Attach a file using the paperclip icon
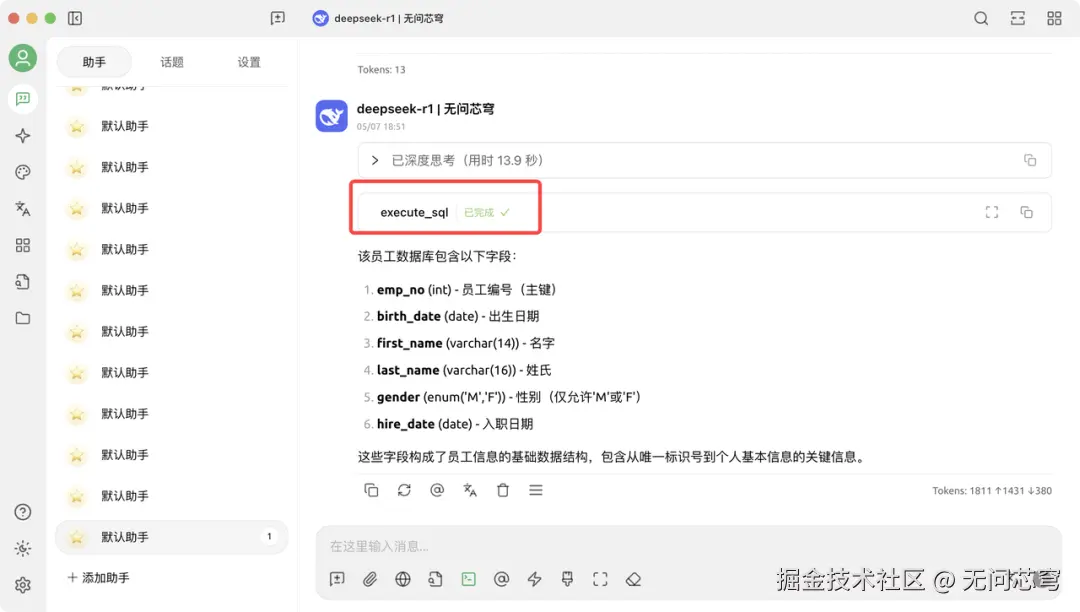The image size is (1080, 612). click(x=370, y=579)
